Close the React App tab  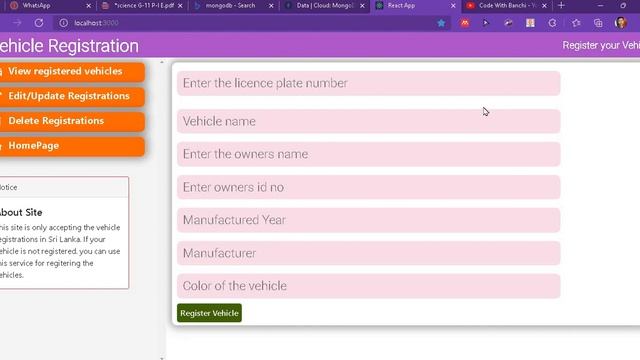pyautogui.click(x=453, y=6)
